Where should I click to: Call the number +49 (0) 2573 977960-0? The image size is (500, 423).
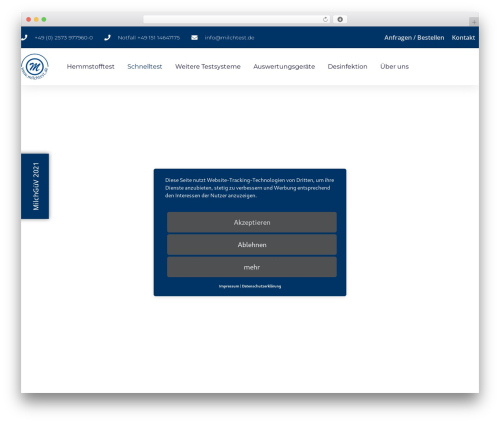pyautogui.click(x=64, y=38)
